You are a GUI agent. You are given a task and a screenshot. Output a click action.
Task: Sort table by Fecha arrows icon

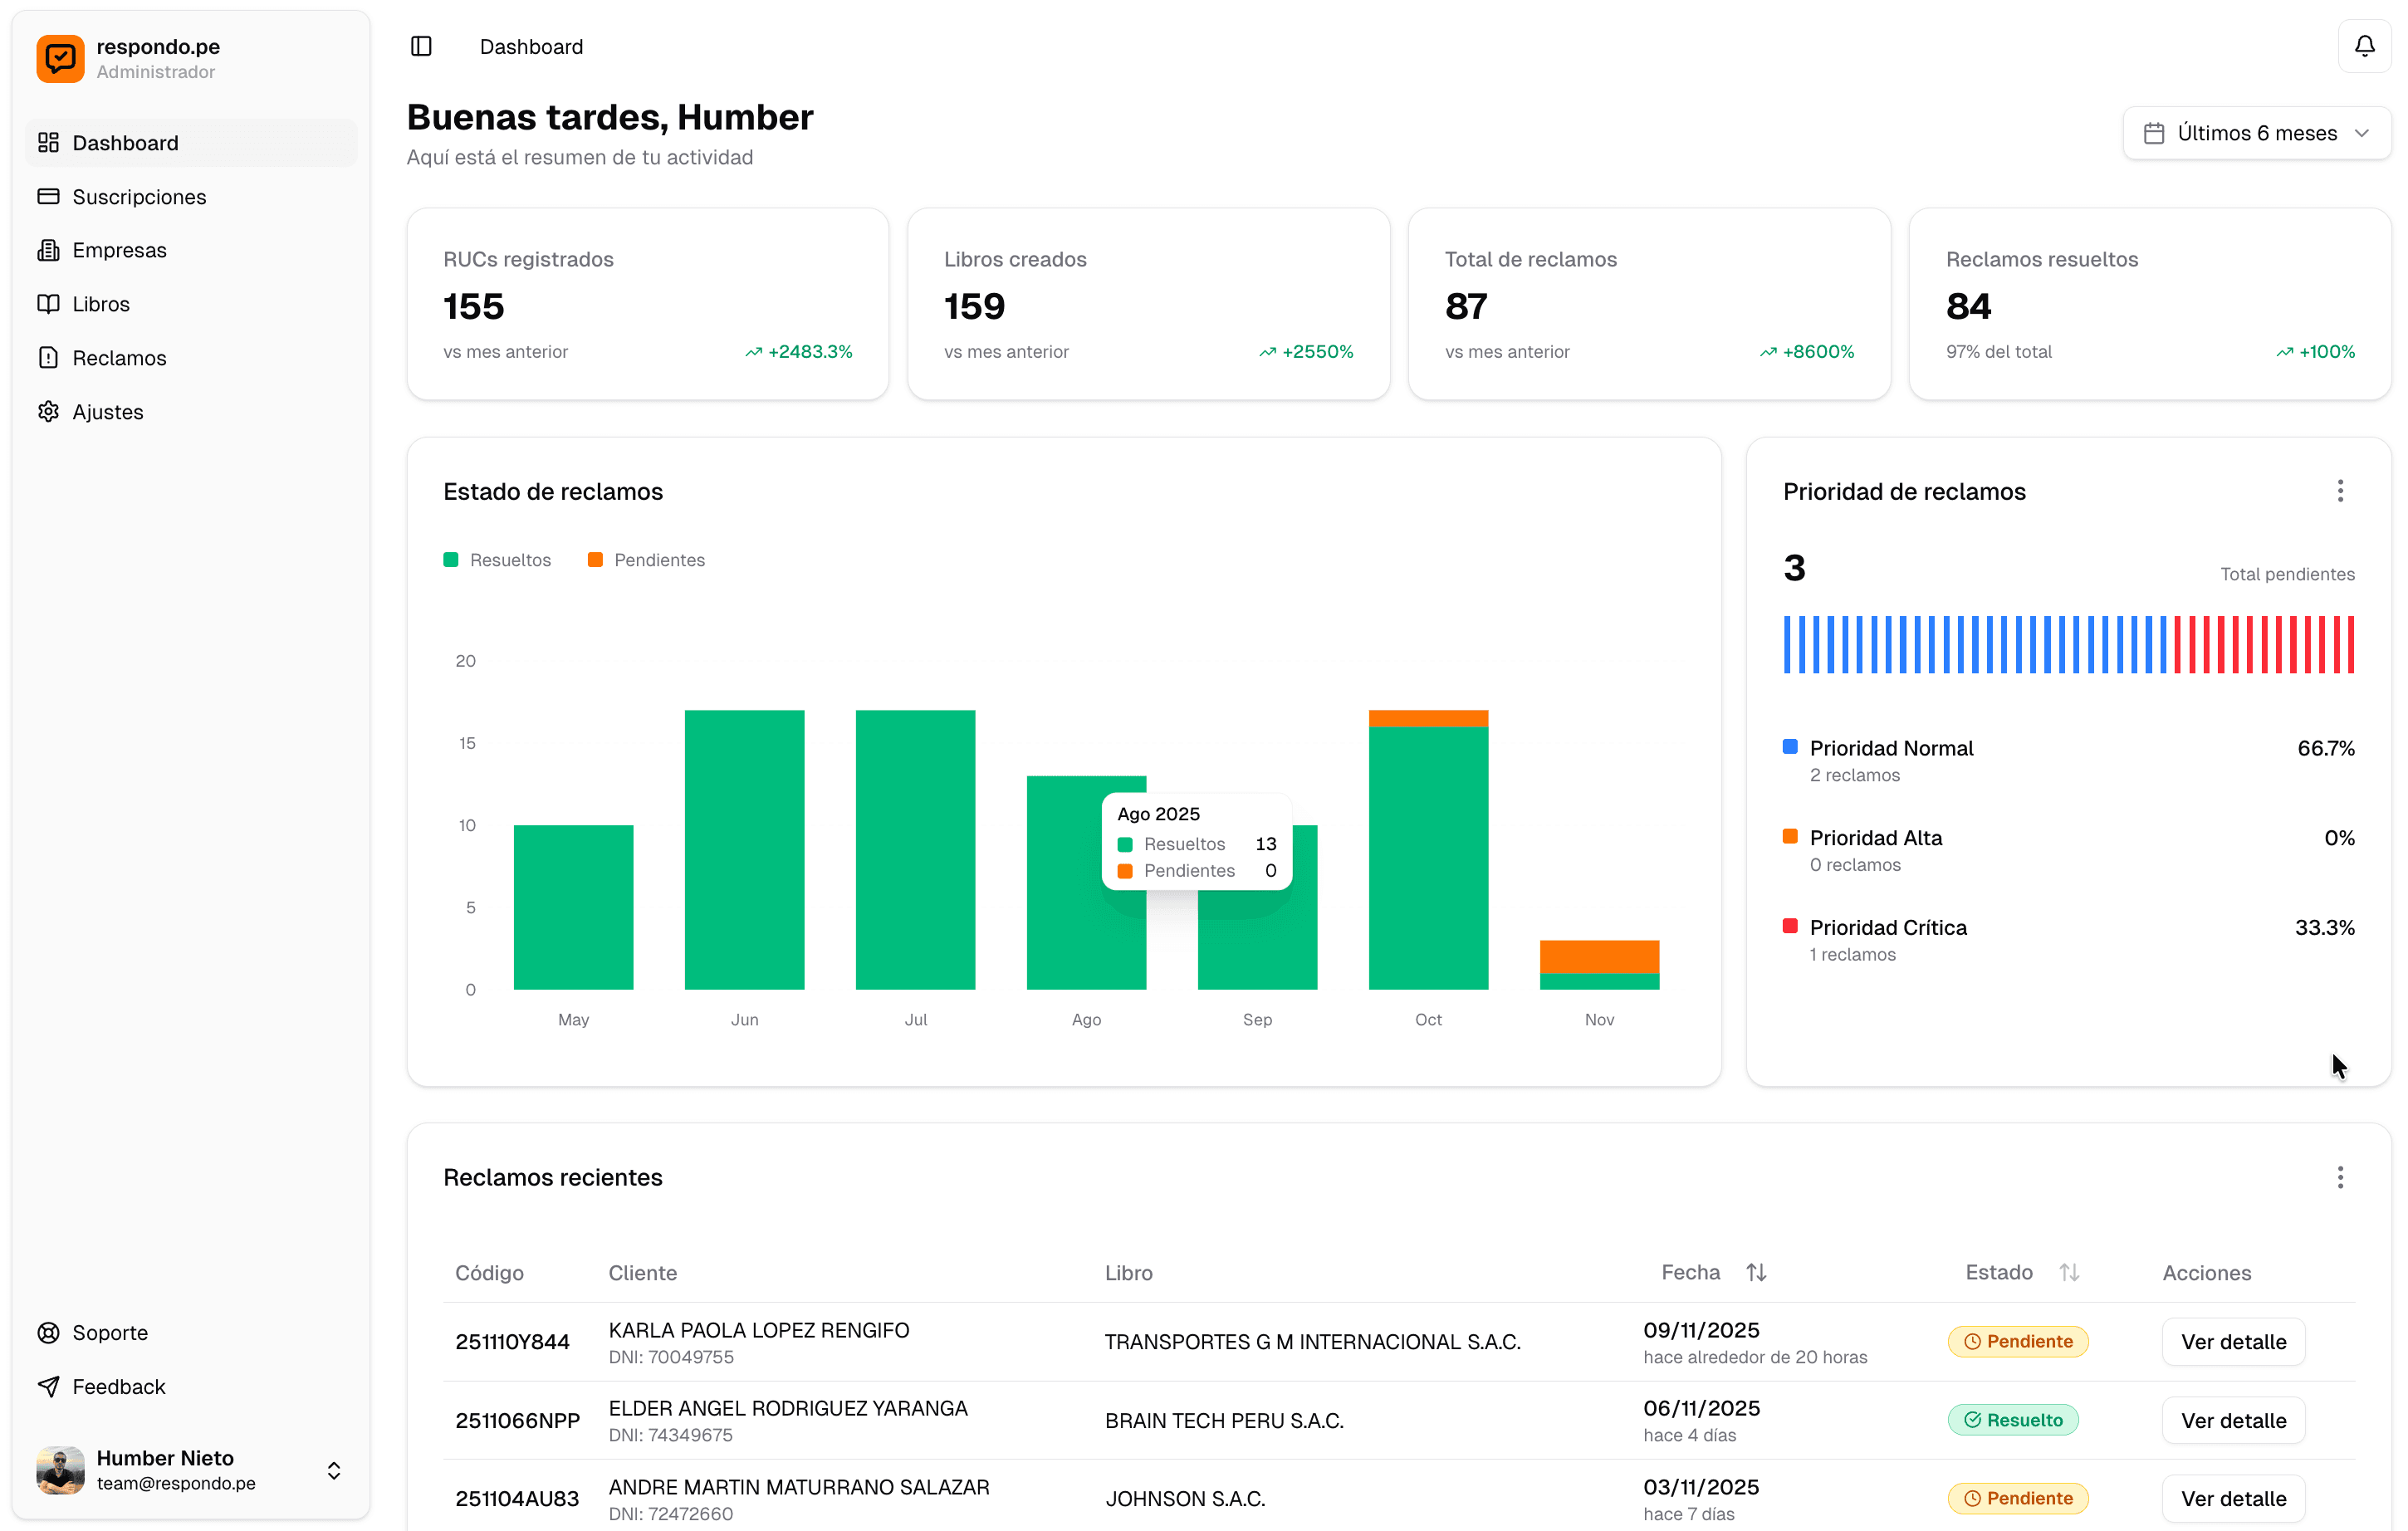(1756, 1272)
